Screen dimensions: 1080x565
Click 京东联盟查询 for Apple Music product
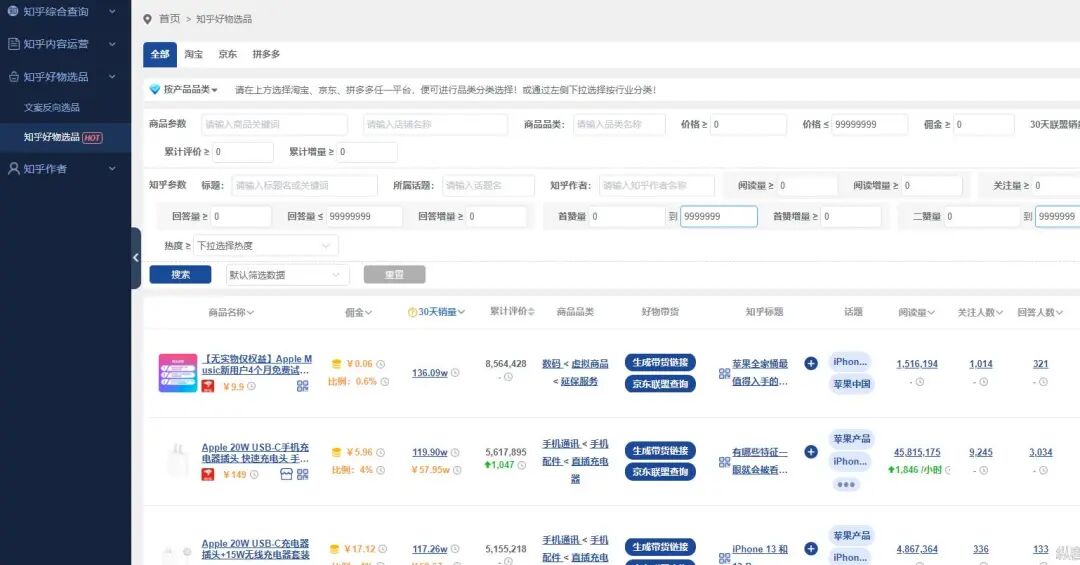click(x=660, y=384)
